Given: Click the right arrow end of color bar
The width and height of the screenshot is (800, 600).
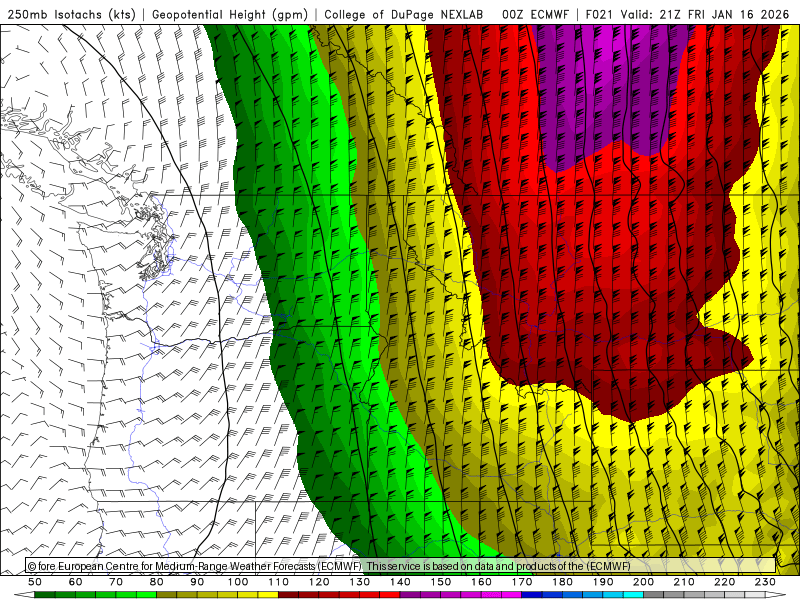Looking at the screenshot, I should pos(776,595).
